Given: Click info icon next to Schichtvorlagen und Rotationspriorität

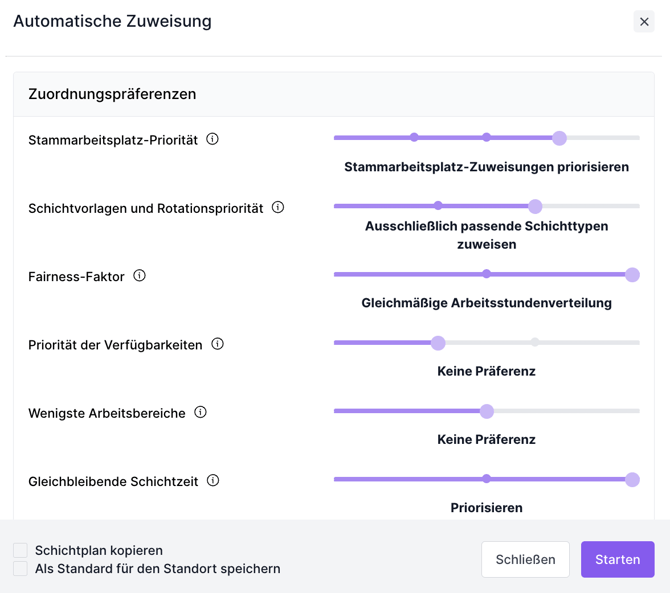Looking at the screenshot, I should (278, 207).
